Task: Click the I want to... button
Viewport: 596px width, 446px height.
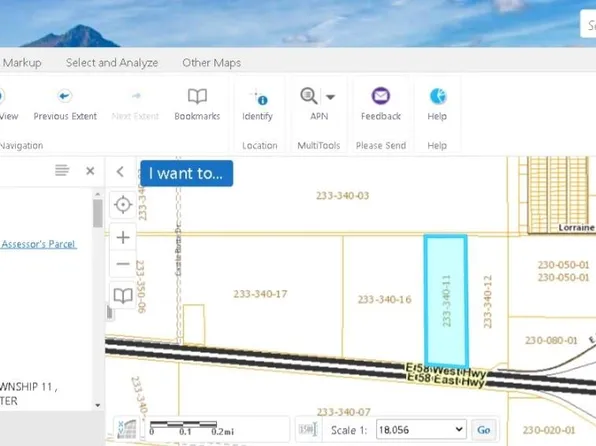Action: 186,173
